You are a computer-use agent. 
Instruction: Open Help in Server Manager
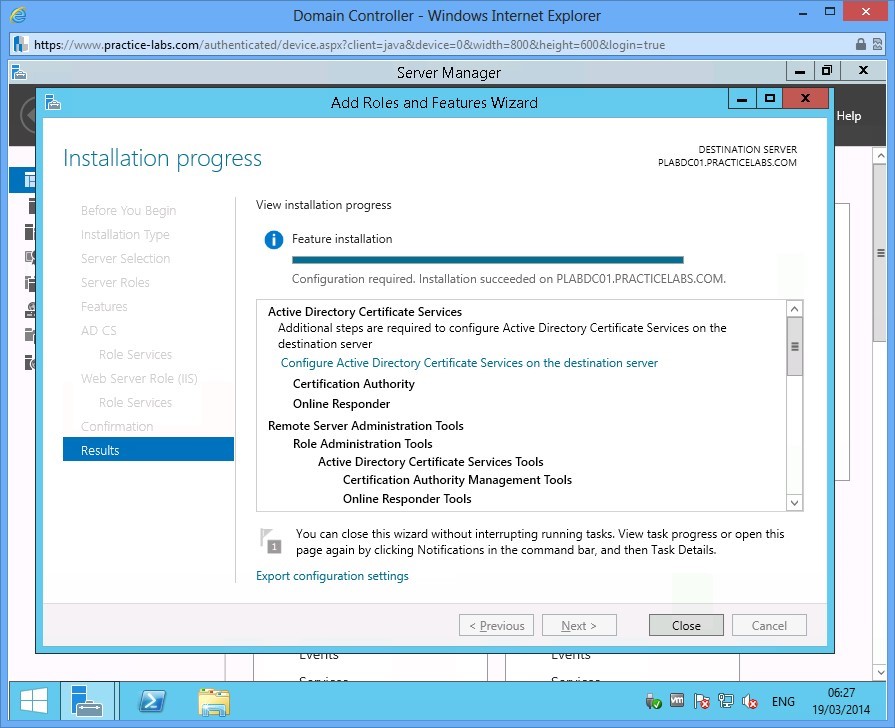[x=847, y=115]
